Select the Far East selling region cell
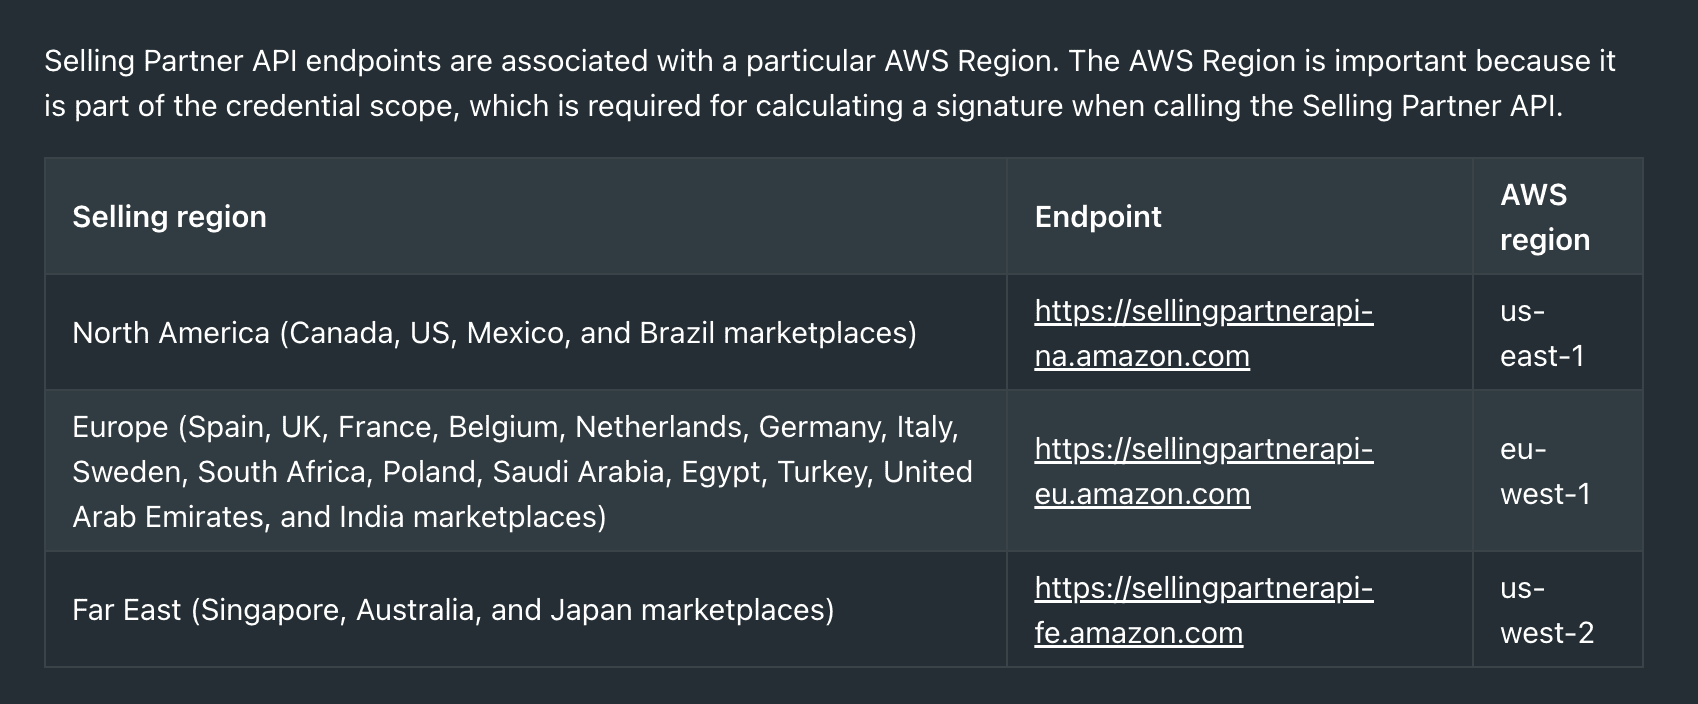The image size is (1698, 704). pyautogui.click(x=525, y=610)
